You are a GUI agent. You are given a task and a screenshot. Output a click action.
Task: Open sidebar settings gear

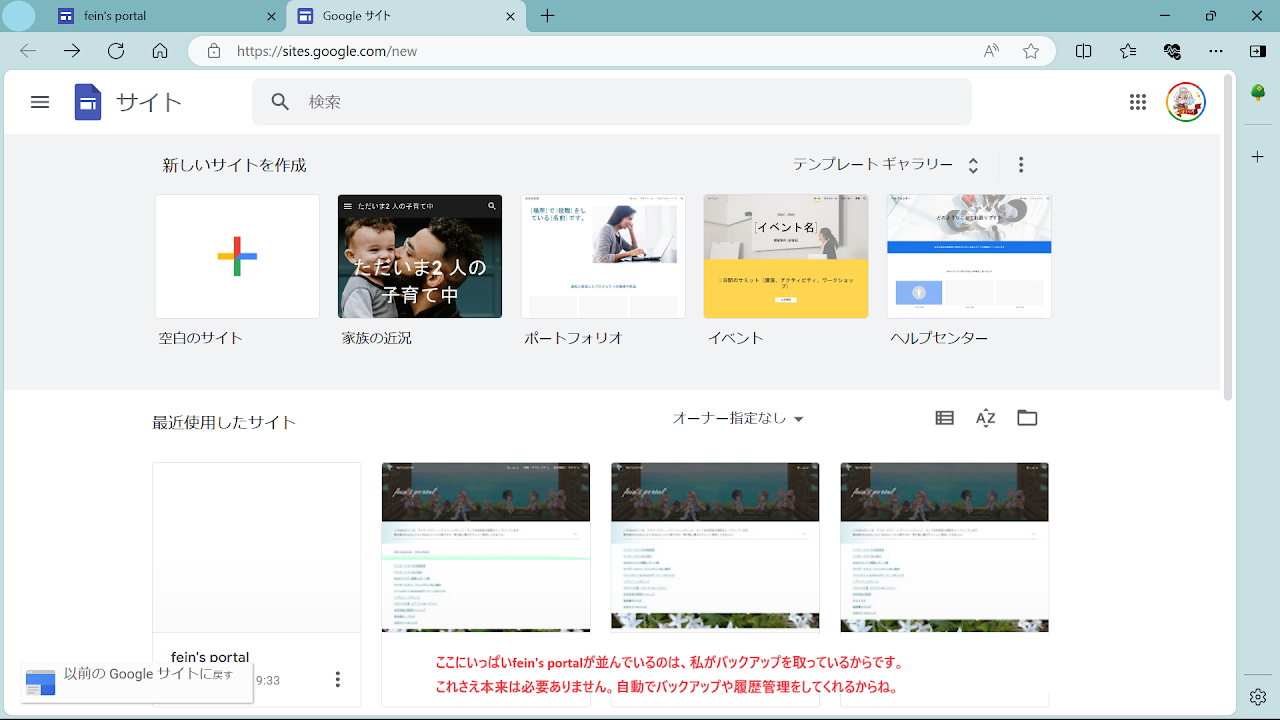pyautogui.click(x=1259, y=696)
